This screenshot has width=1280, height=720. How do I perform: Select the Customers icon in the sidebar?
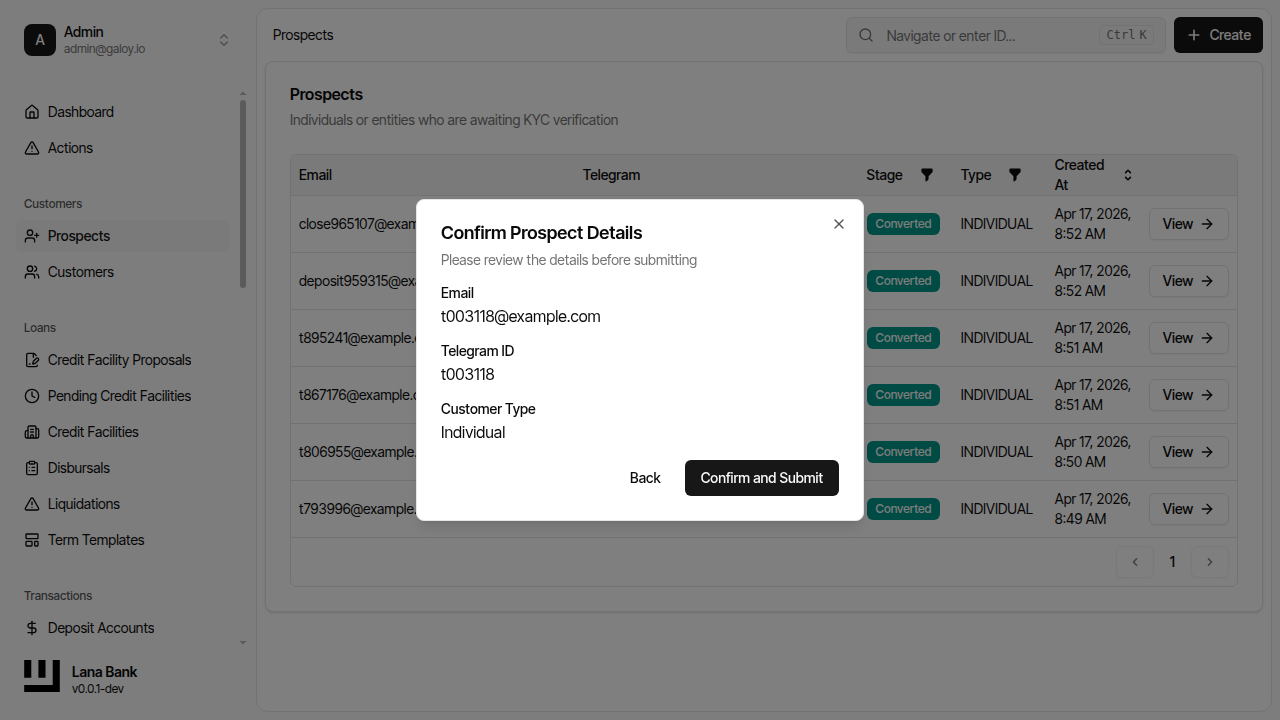tap(31, 272)
